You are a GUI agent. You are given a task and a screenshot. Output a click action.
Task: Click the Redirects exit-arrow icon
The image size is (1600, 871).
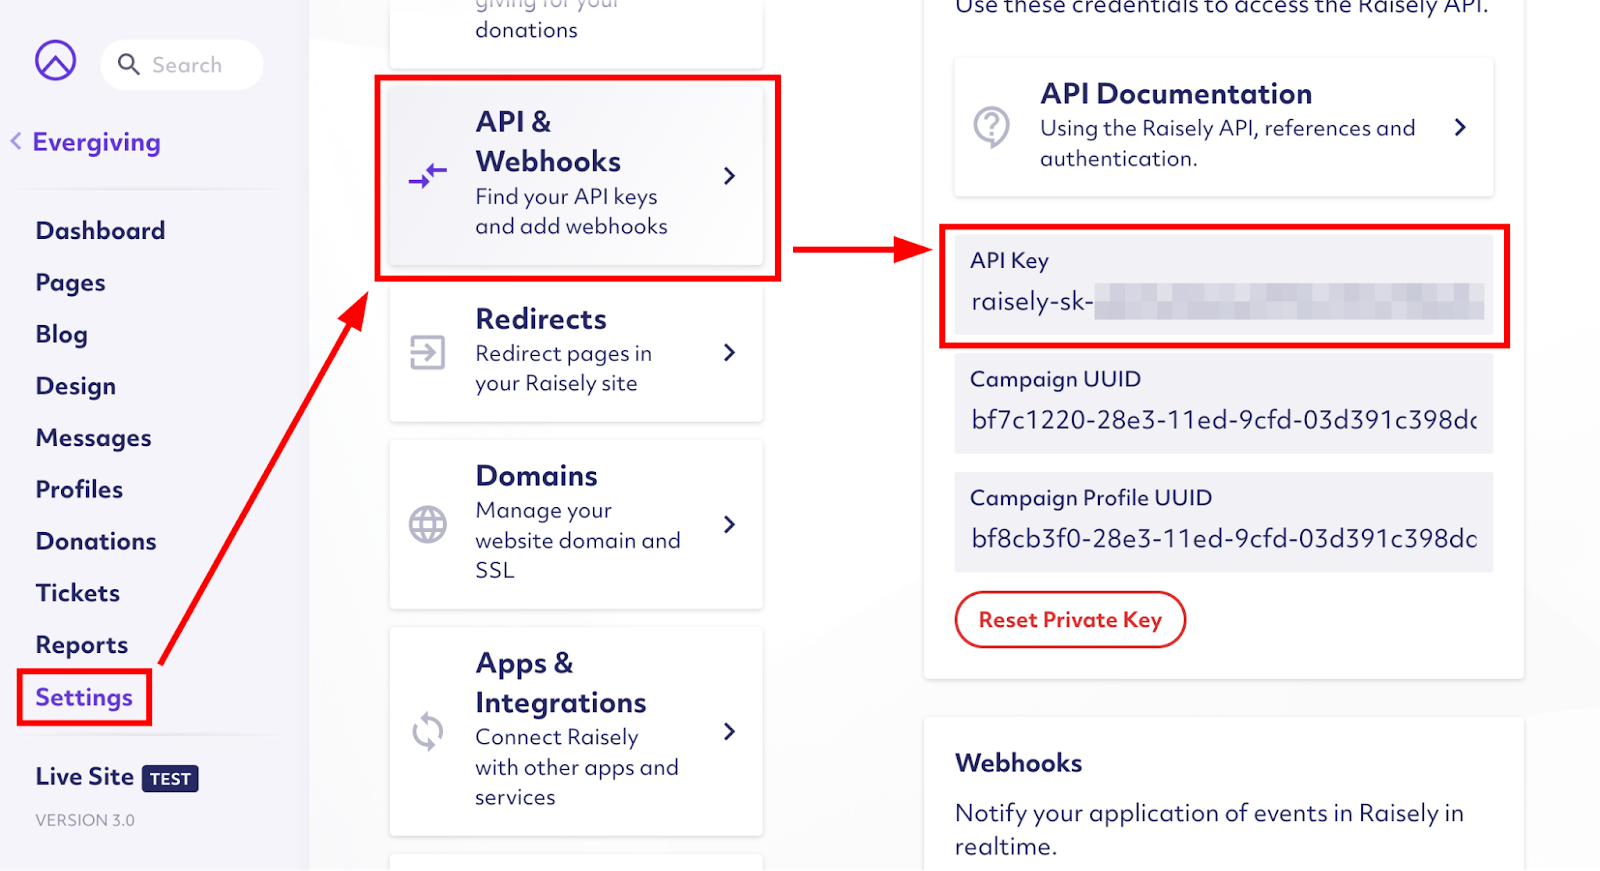click(427, 352)
